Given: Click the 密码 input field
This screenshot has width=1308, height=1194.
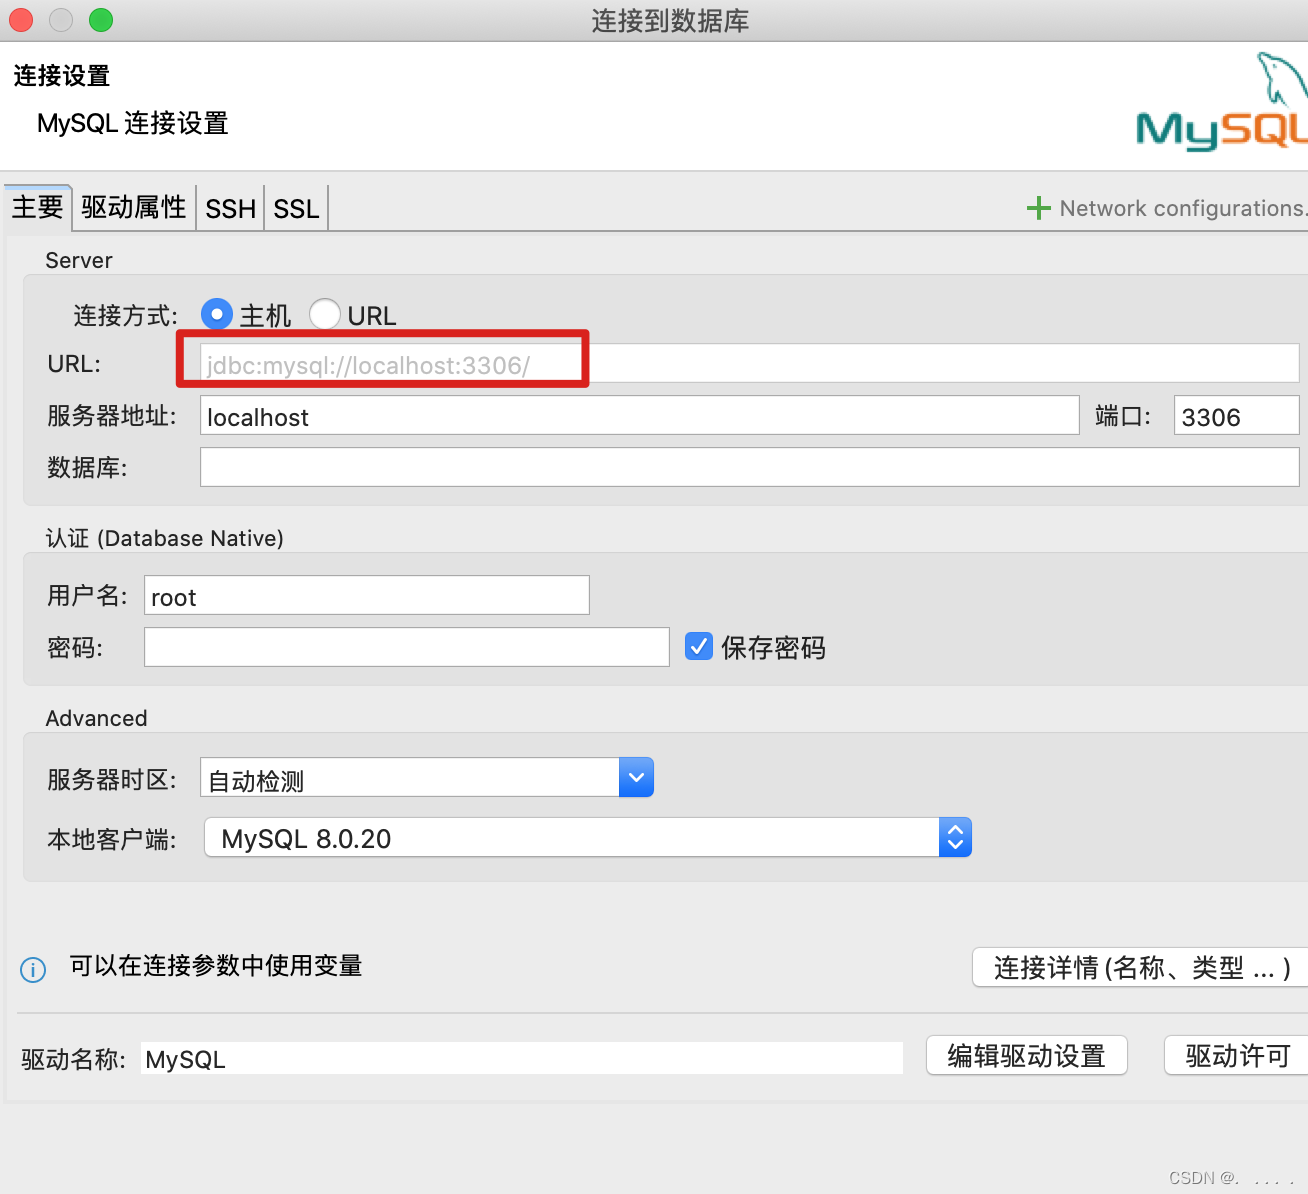Looking at the screenshot, I should click(407, 647).
